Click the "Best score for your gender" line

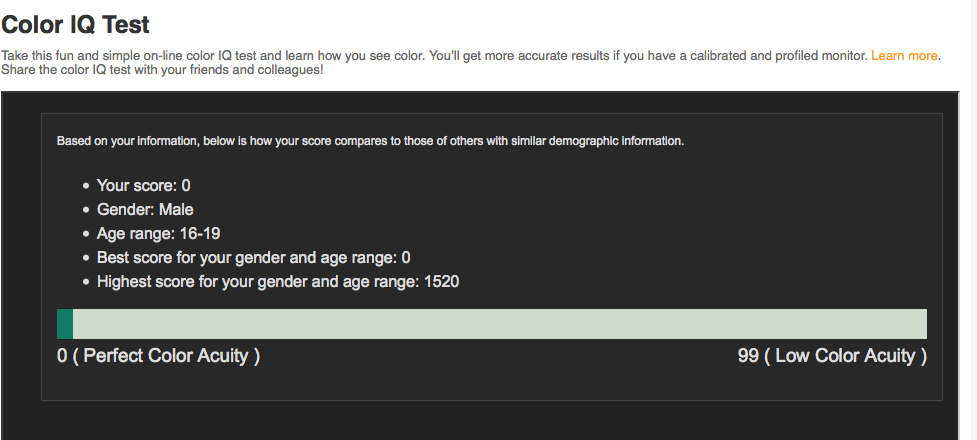click(x=253, y=258)
